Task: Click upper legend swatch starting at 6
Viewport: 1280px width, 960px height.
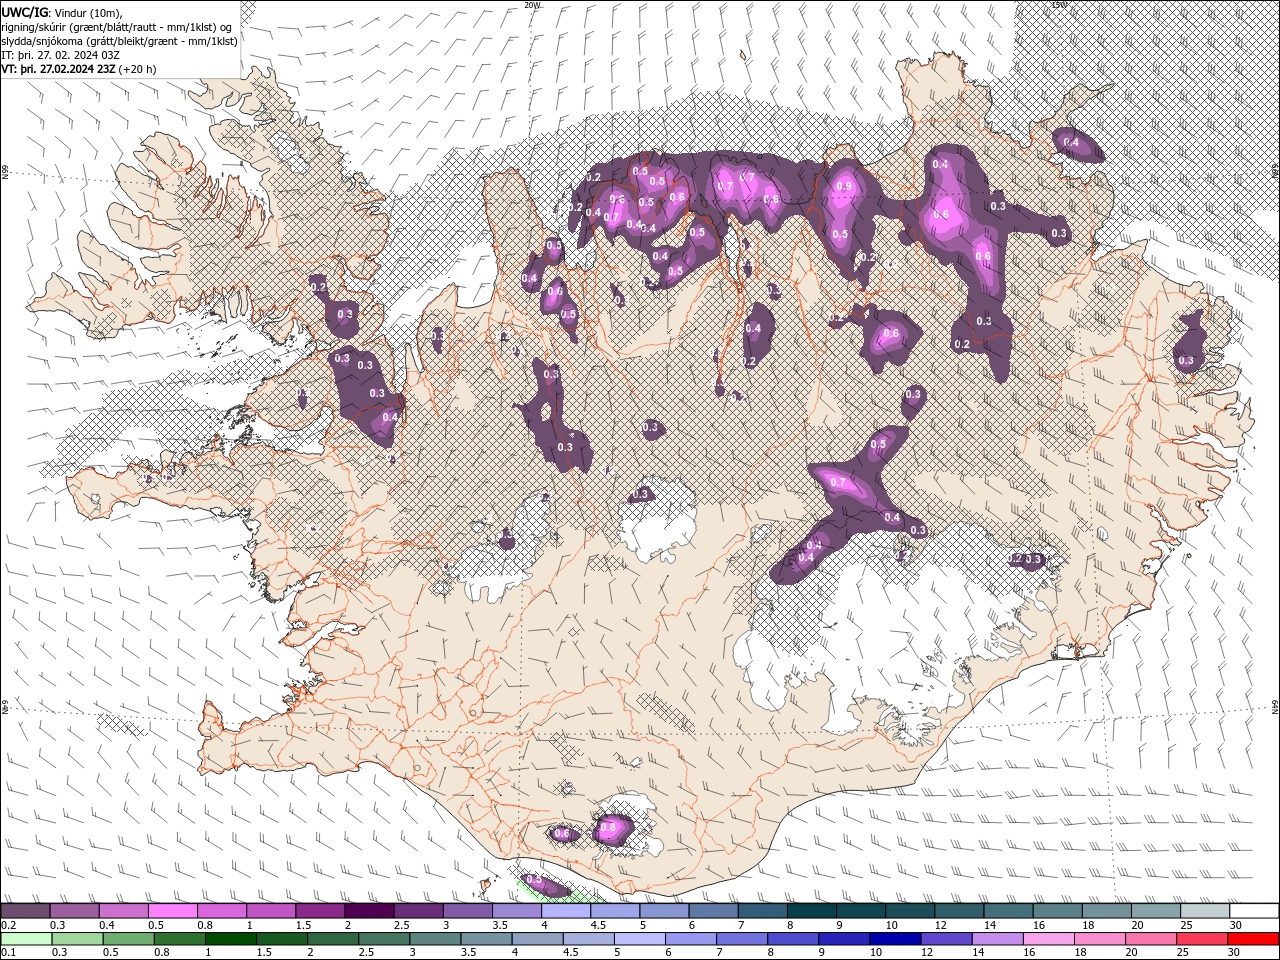Action: (713, 911)
